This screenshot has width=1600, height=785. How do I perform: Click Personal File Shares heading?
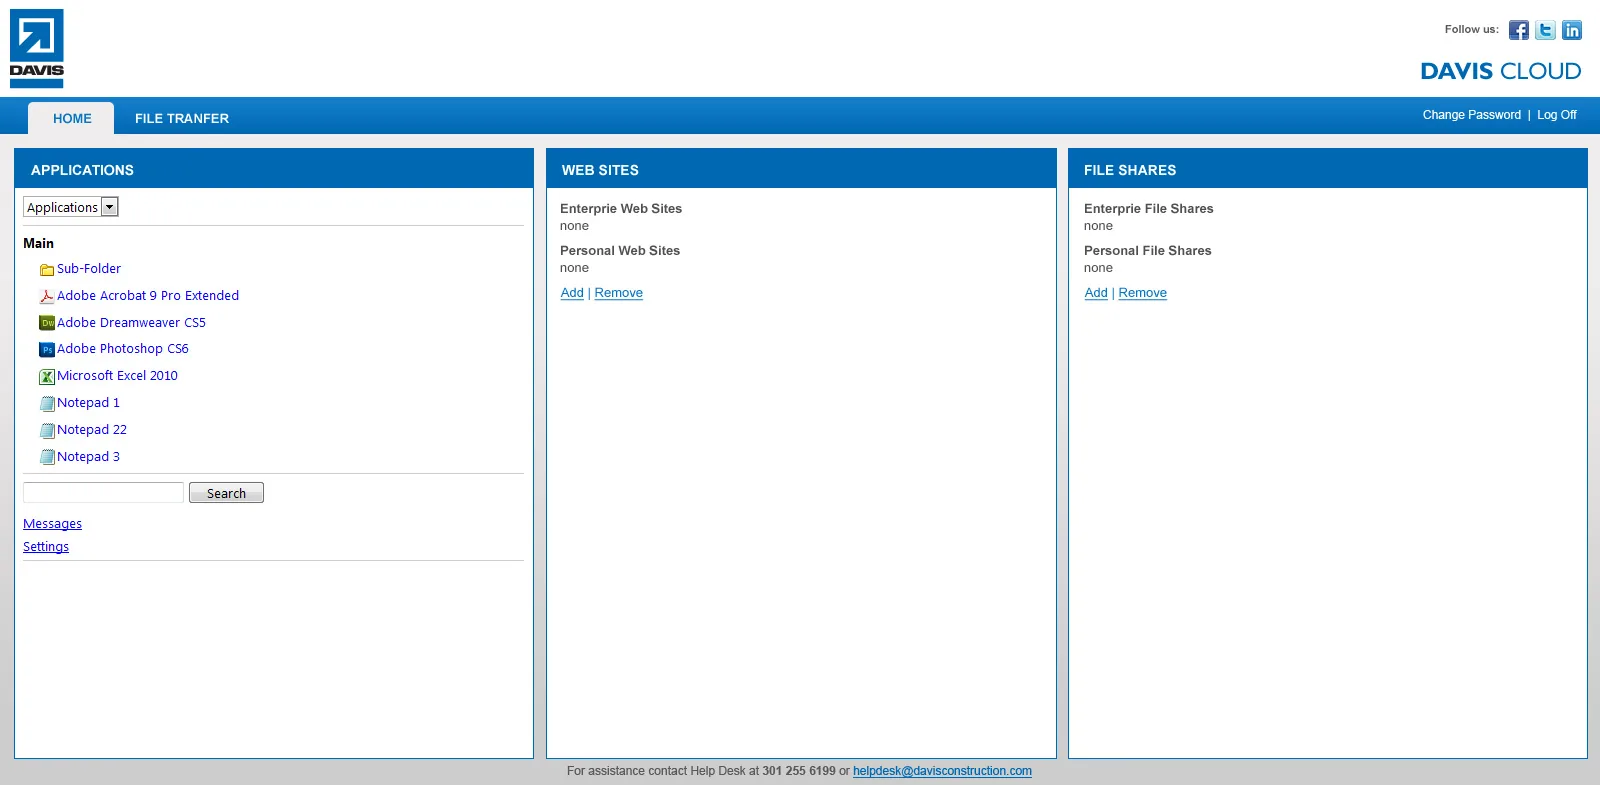click(x=1148, y=251)
